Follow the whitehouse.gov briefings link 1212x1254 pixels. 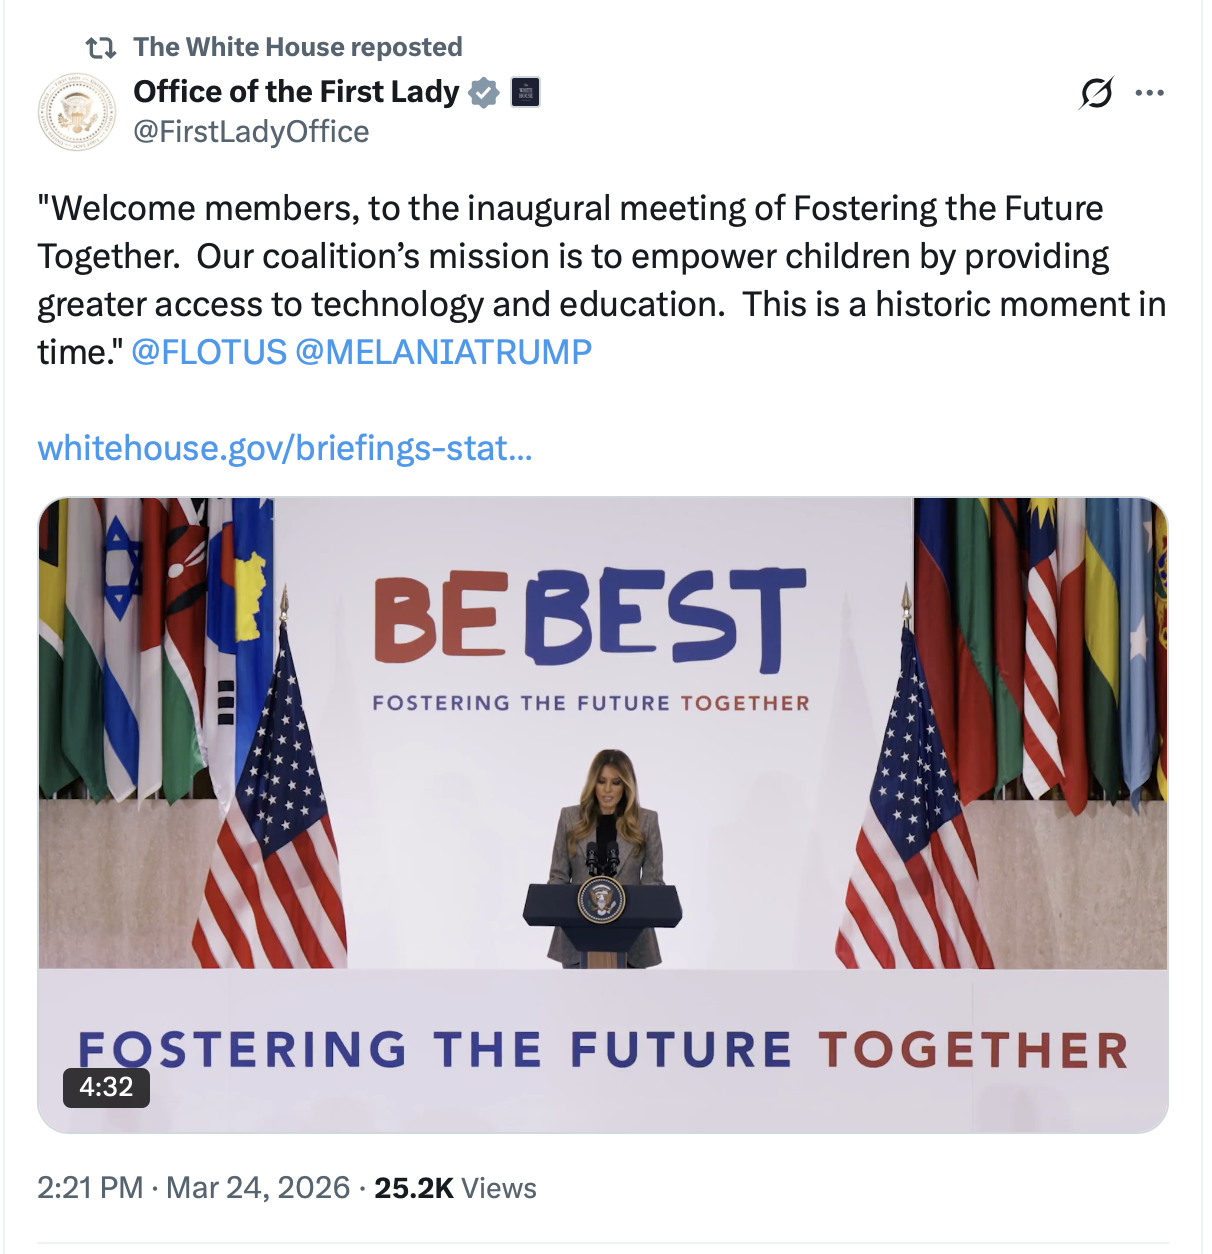pos(284,448)
